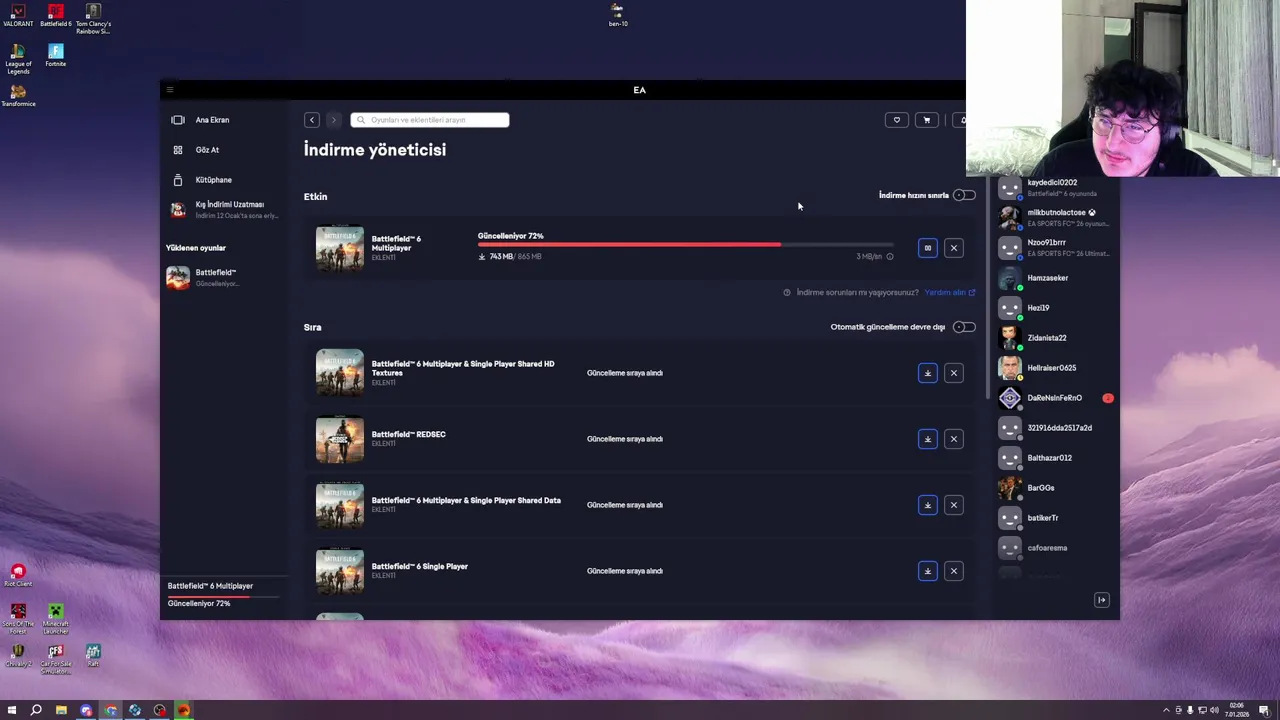Open the shopping cart icon
The height and width of the screenshot is (720, 1280).
[927, 120]
